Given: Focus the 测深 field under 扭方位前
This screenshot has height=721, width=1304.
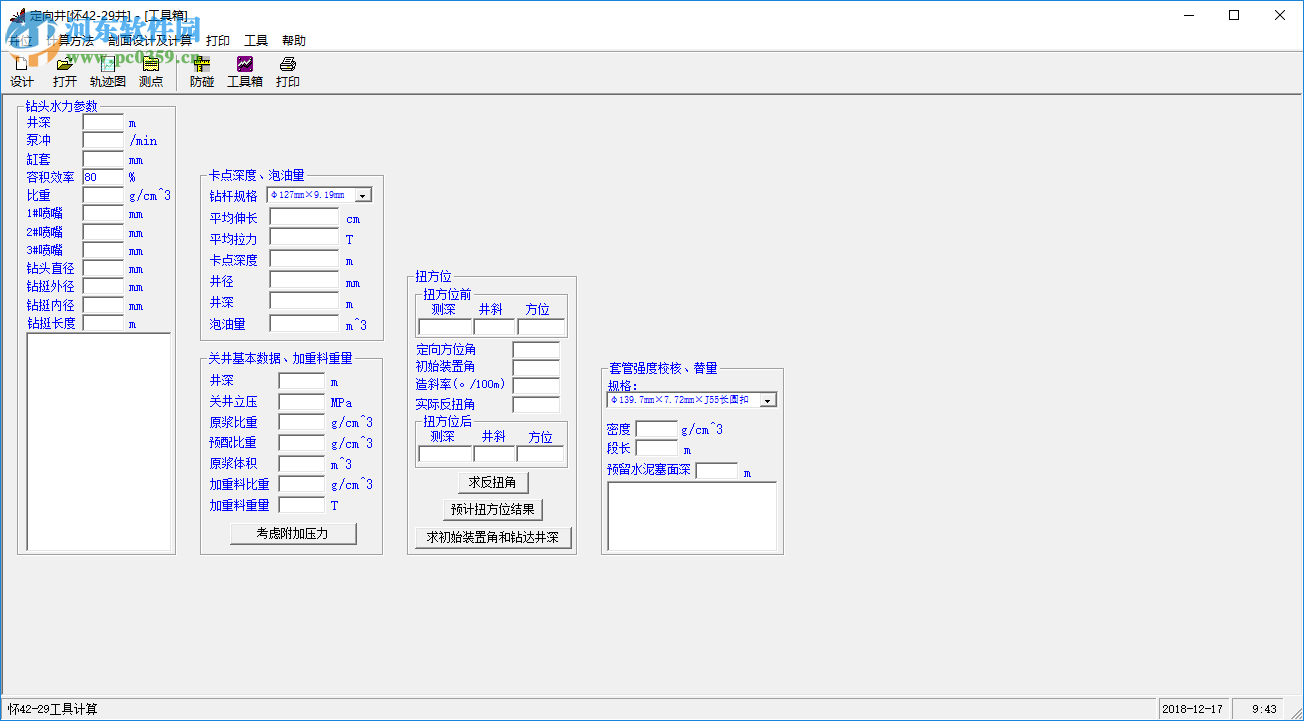Looking at the screenshot, I should click(445, 327).
